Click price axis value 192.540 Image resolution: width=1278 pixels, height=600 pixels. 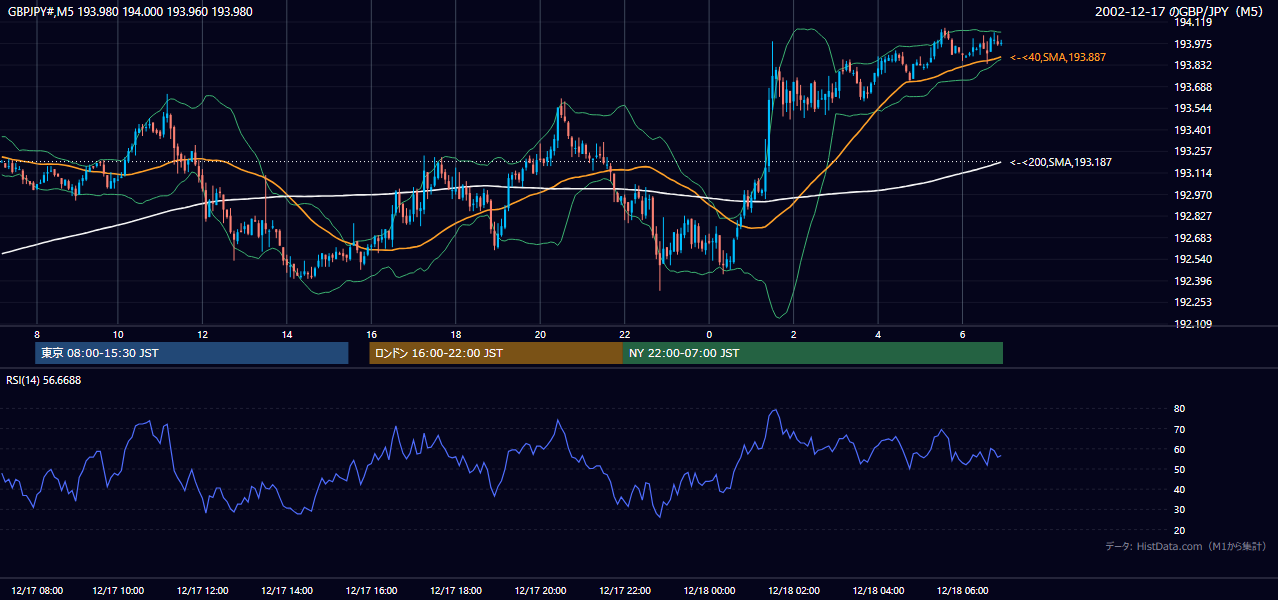point(1193,260)
